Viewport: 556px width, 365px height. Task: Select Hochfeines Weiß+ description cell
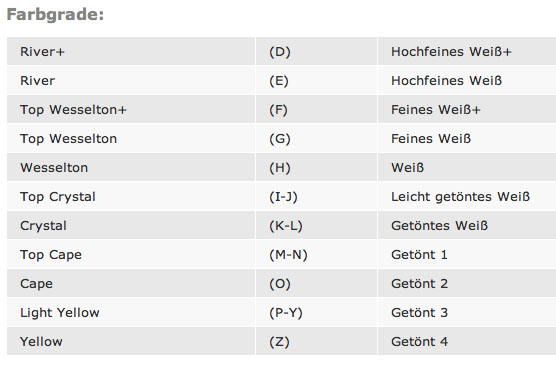pyautogui.click(x=467, y=51)
